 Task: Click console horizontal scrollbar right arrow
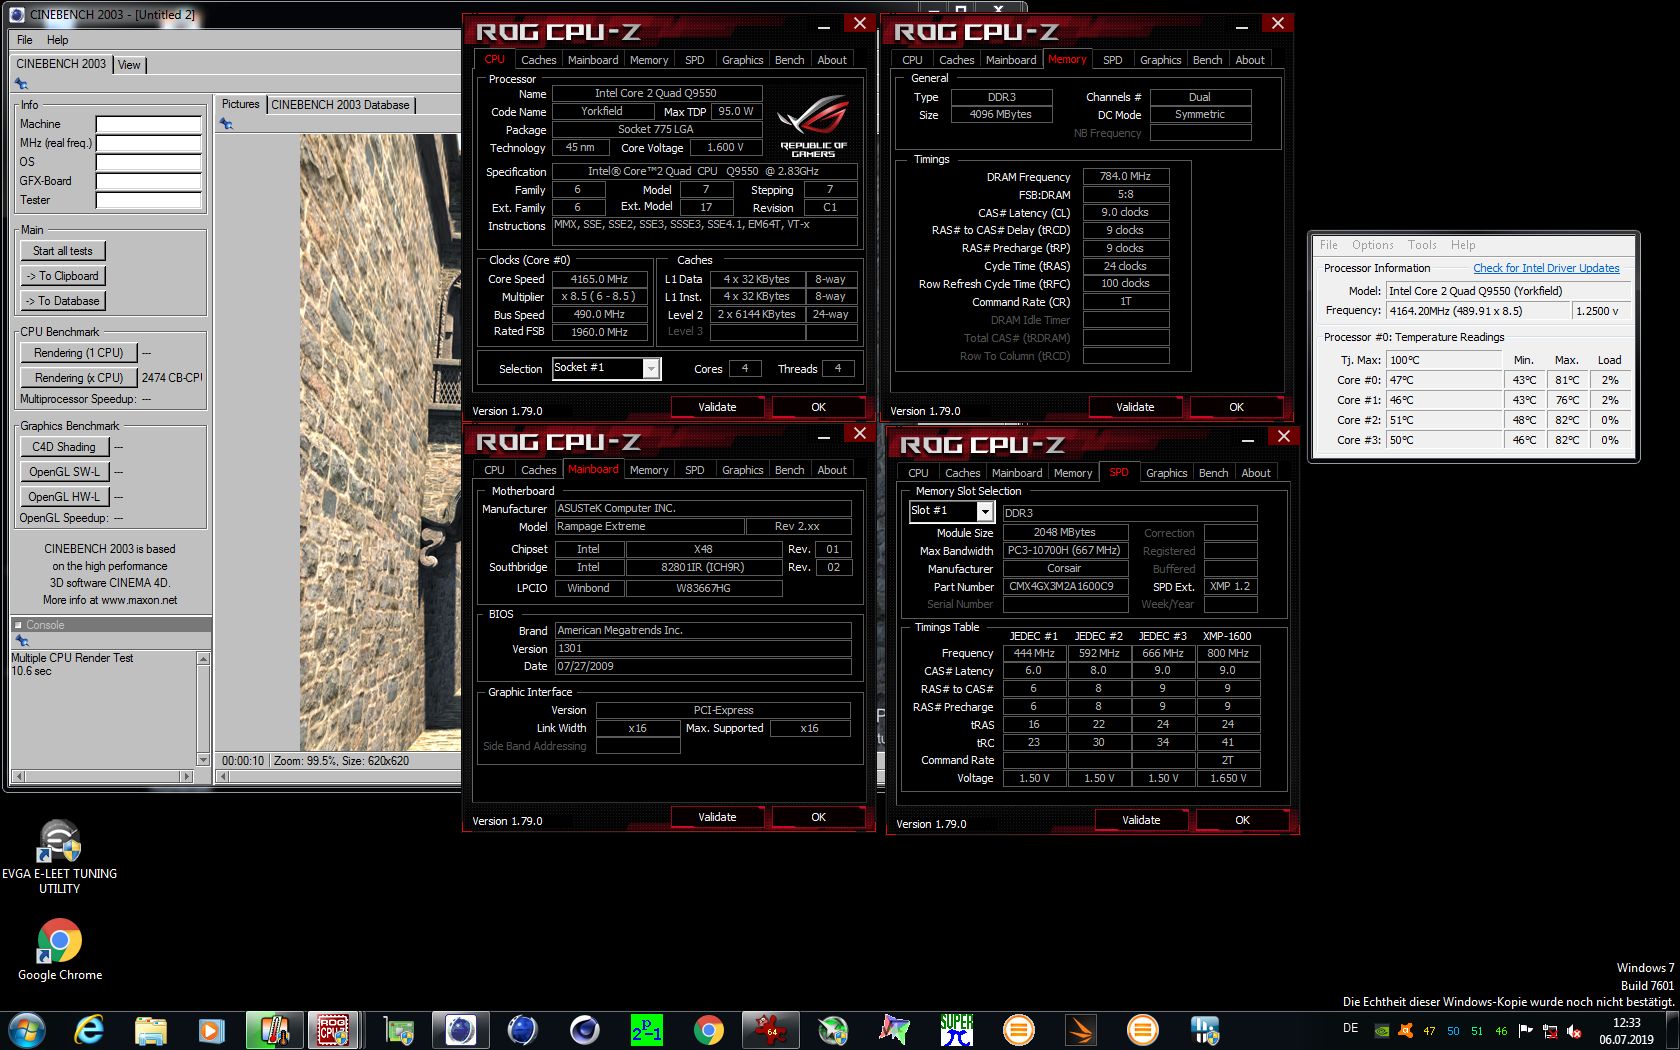186,776
